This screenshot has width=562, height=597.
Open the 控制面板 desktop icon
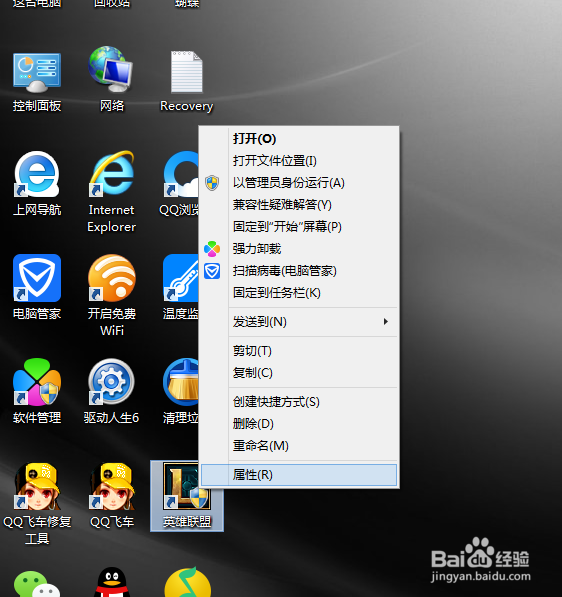click(37, 72)
